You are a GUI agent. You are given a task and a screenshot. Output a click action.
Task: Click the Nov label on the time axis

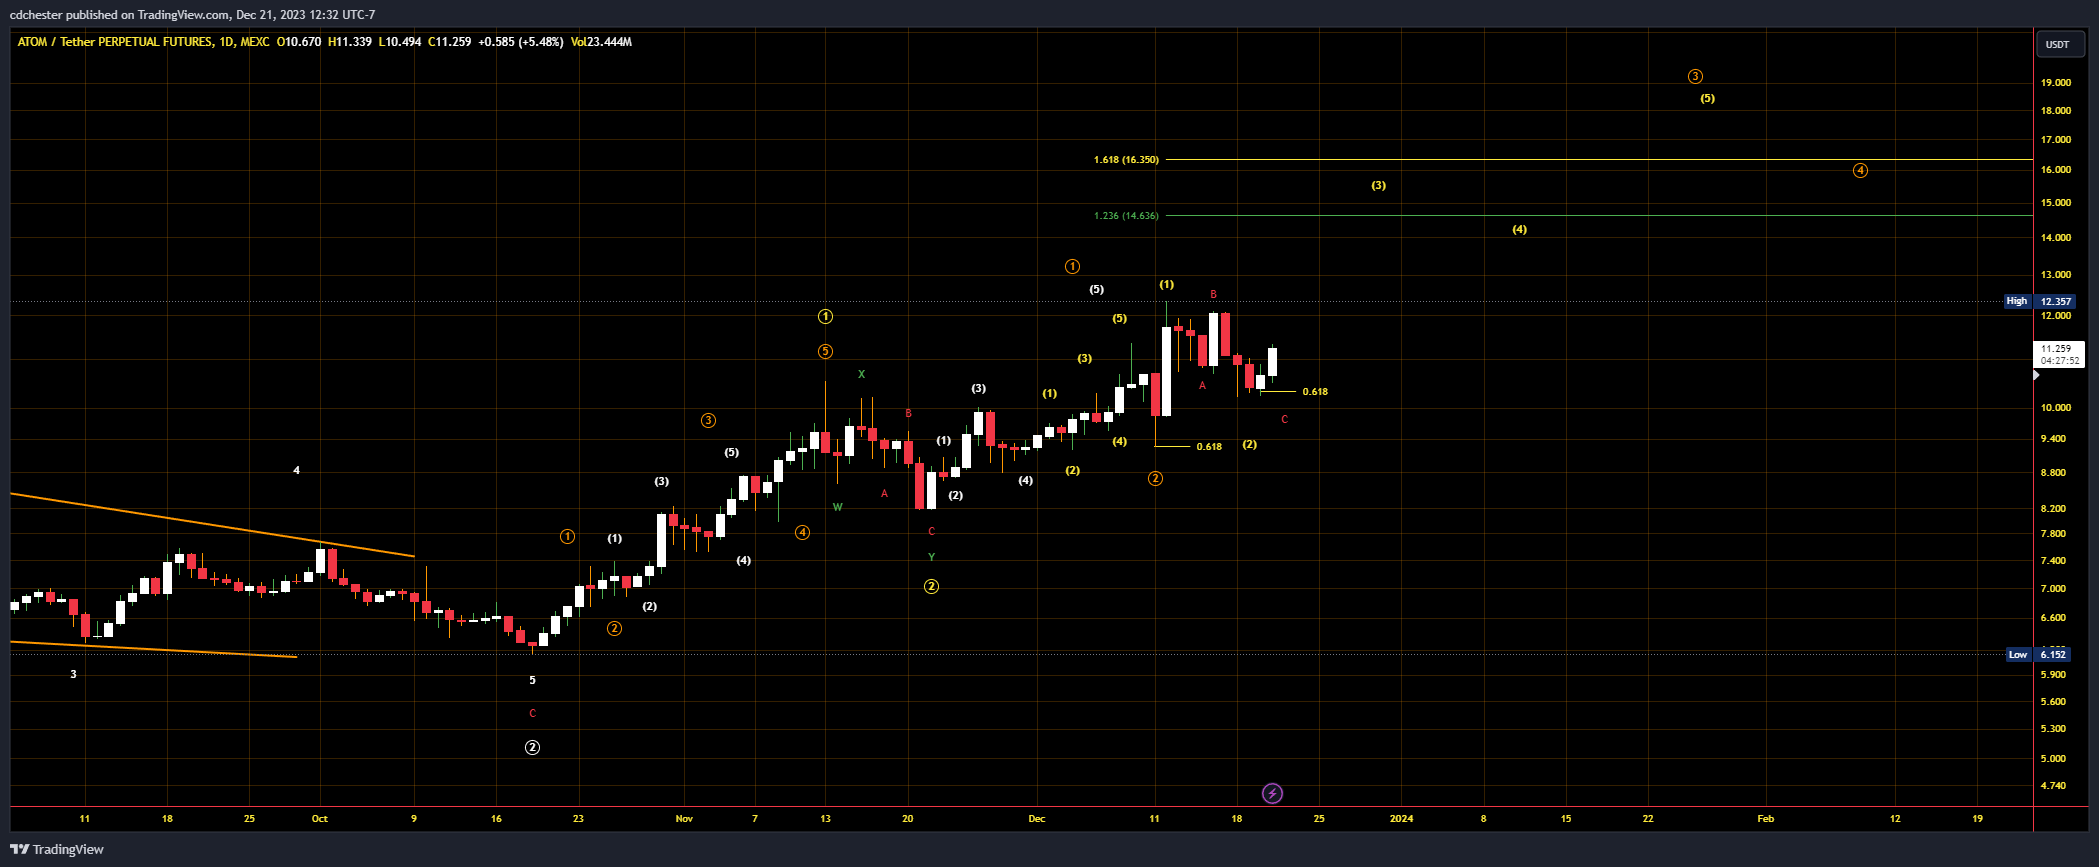684,819
